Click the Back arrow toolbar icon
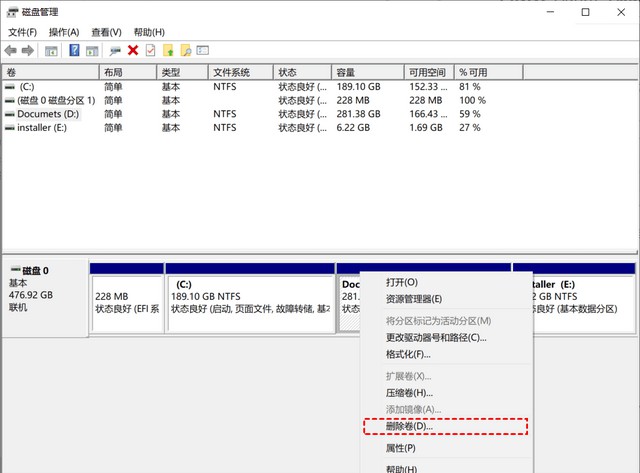The height and width of the screenshot is (473, 640). click(x=11, y=50)
